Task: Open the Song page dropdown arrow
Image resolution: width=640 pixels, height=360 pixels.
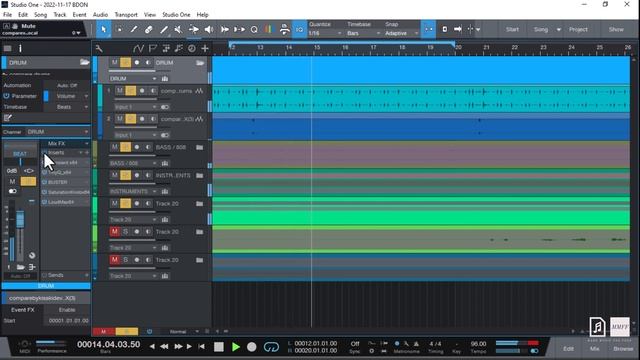Action: [559, 29]
